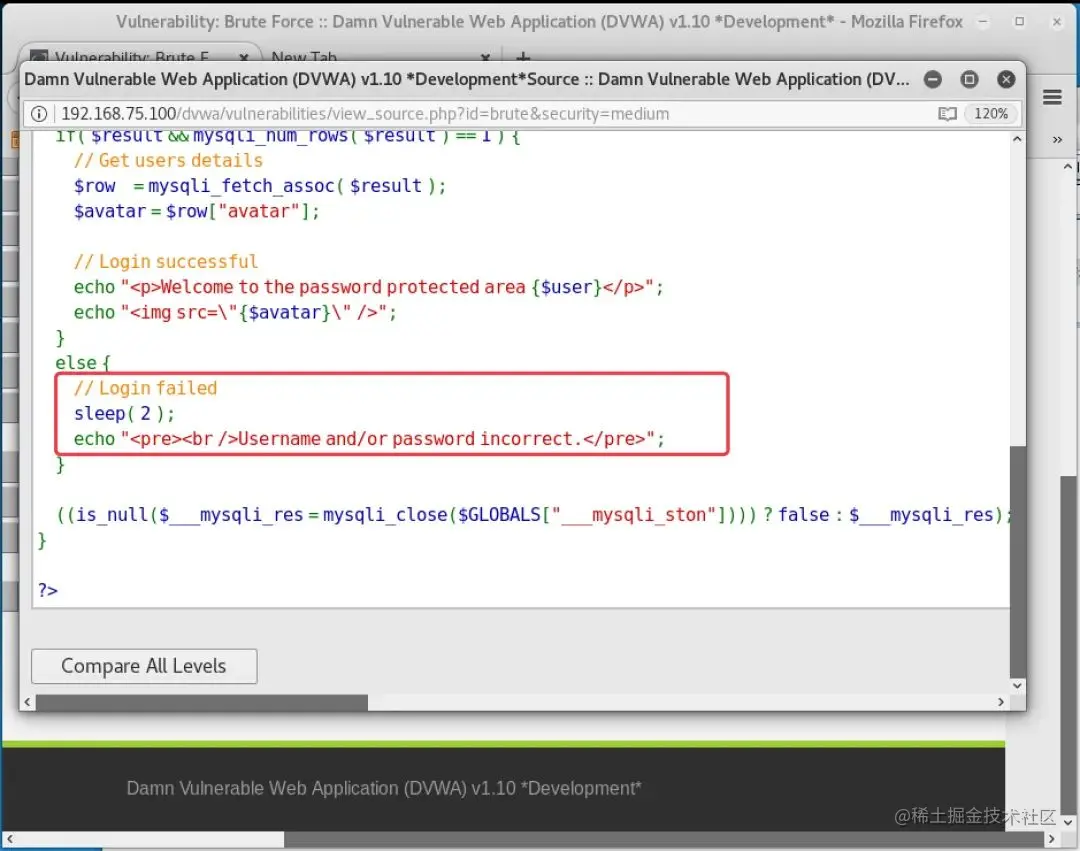This screenshot has width=1080, height=851.
Task: Click main window horizontal scrollbar left arrow
Action: pos(10,839)
